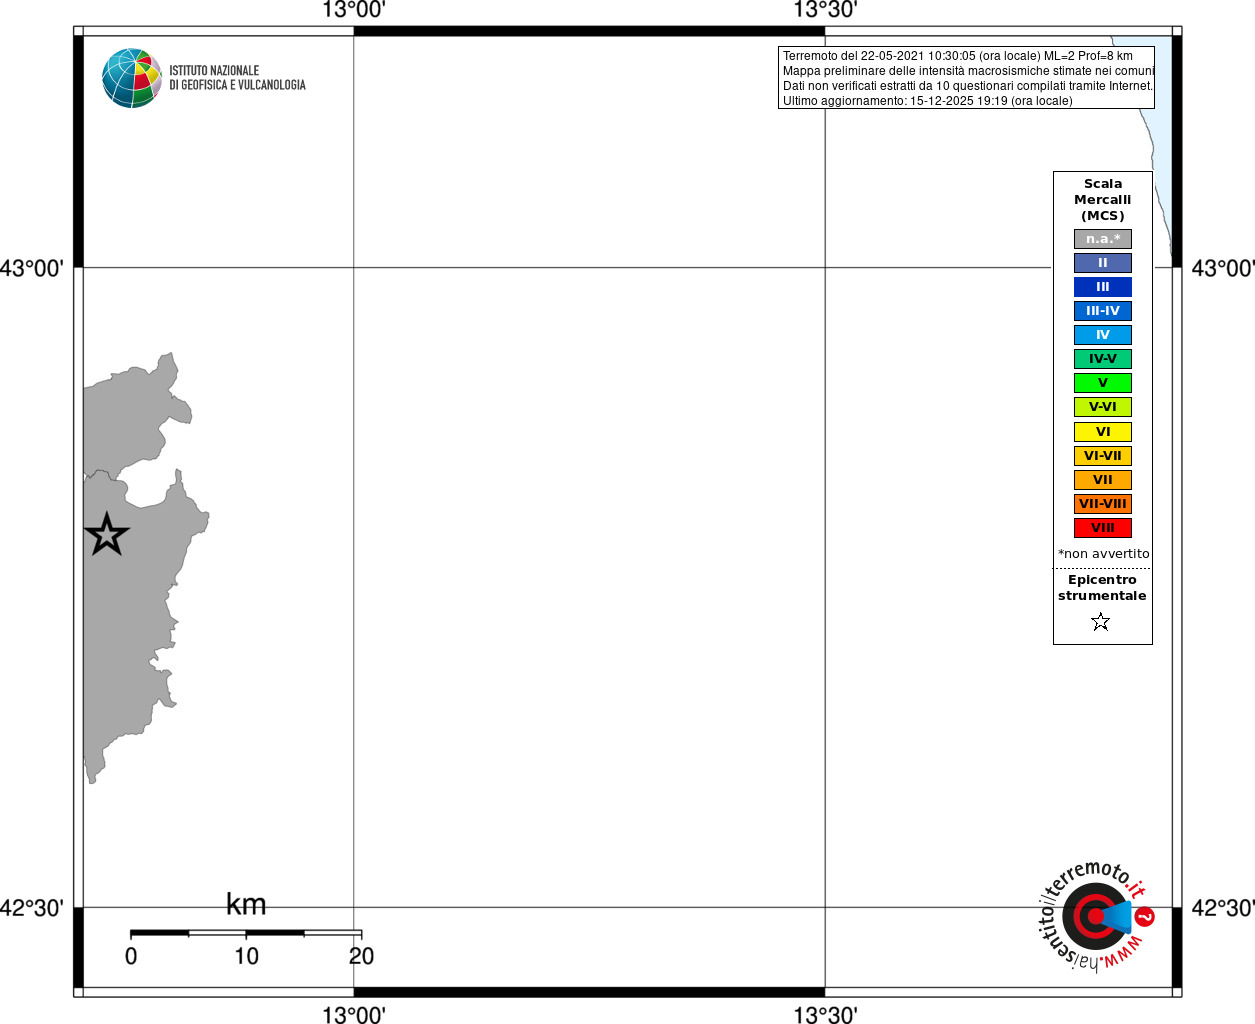Click the 'Scala Mercalli (MCS)' legend title
1255x1024 pixels.
pyautogui.click(x=1103, y=200)
